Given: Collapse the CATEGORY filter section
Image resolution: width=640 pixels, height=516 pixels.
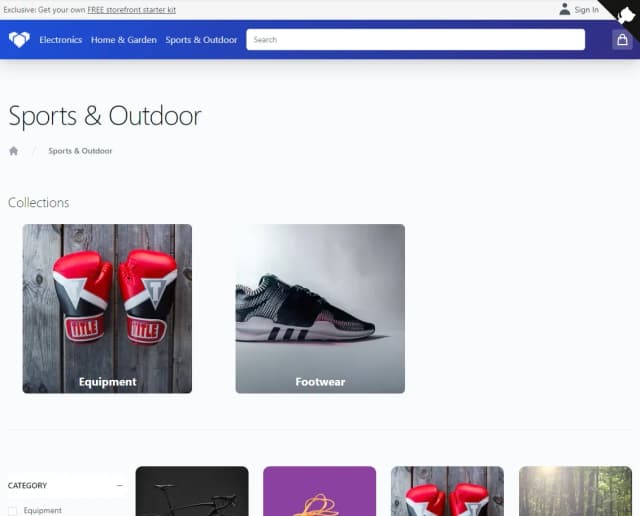Looking at the screenshot, I should 120,485.
